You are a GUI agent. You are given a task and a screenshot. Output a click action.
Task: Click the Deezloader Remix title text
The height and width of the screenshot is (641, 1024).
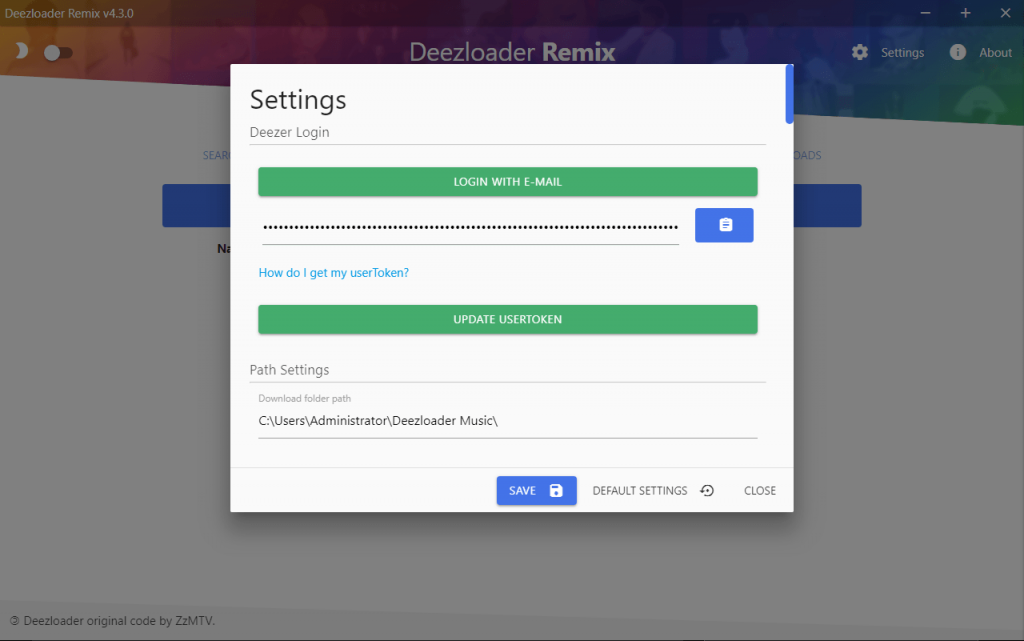click(512, 52)
